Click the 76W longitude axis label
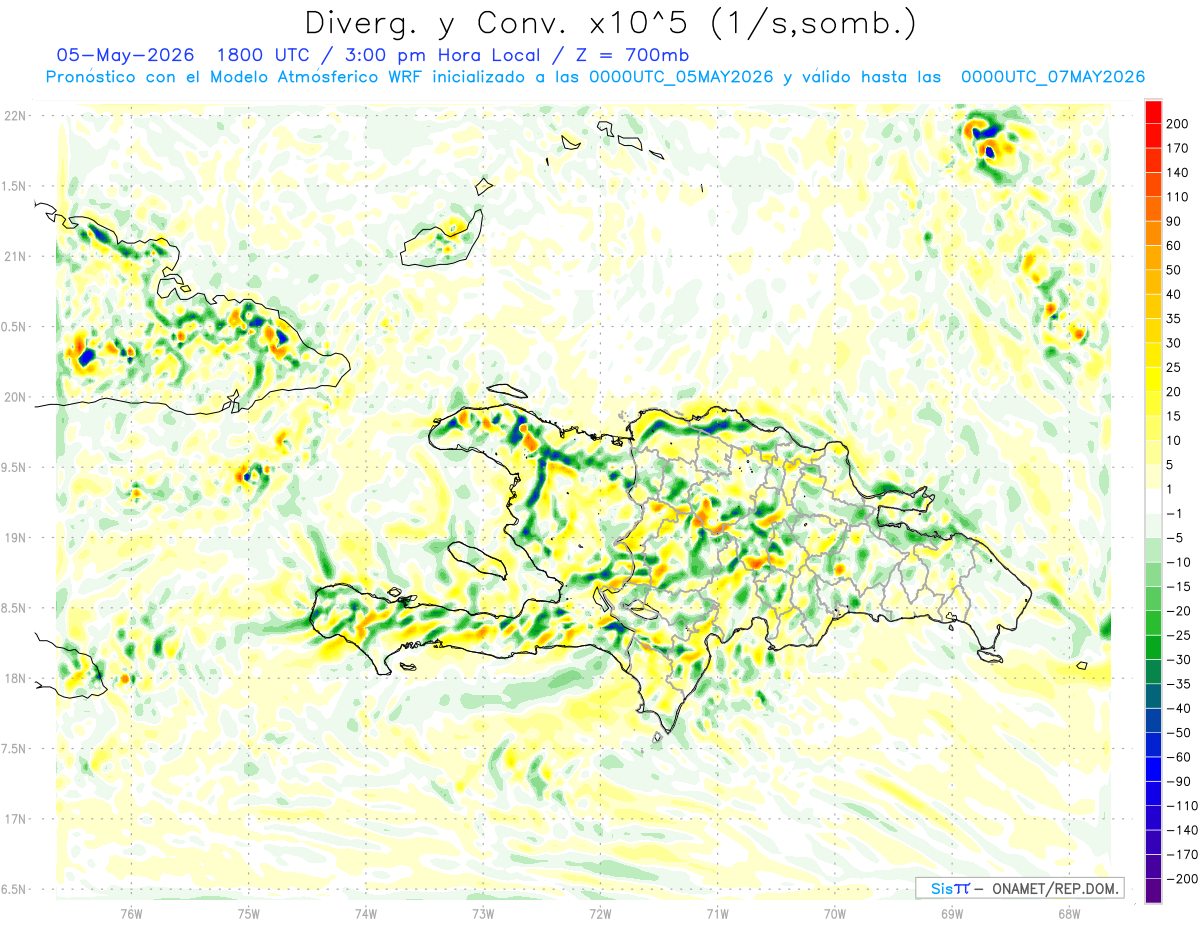Screen dimensions: 1200x927 tap(131, 914)
